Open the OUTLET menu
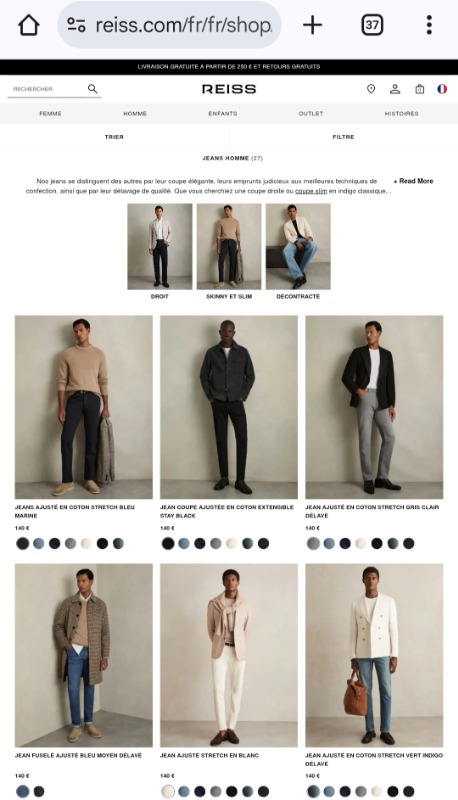 [x=311, y=113]
